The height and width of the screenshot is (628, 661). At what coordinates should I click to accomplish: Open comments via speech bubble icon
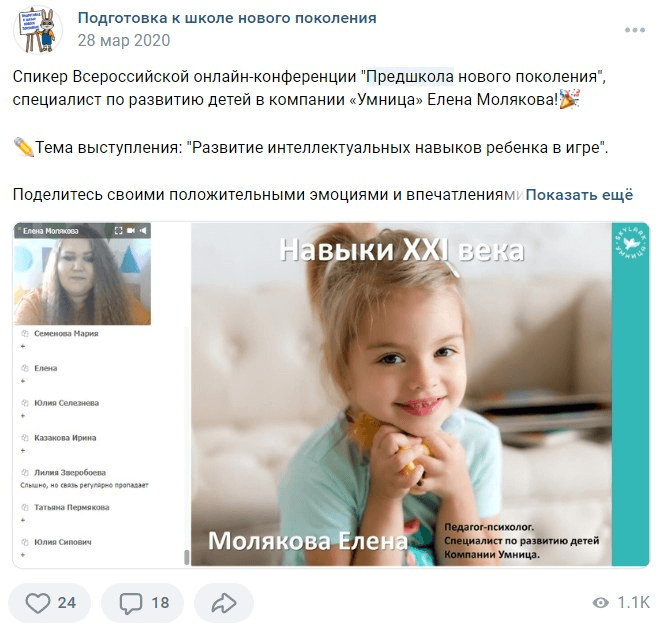pyautogui.click(x=142, y=603)
